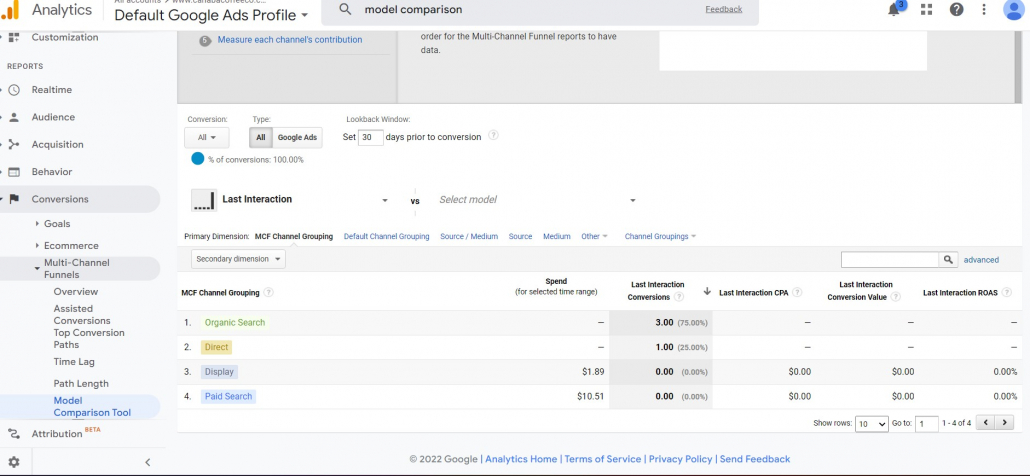This screenshot has width=1030, height=476.
Task: Click the Acquisition arrows icon
Action: tap(14, 144)
